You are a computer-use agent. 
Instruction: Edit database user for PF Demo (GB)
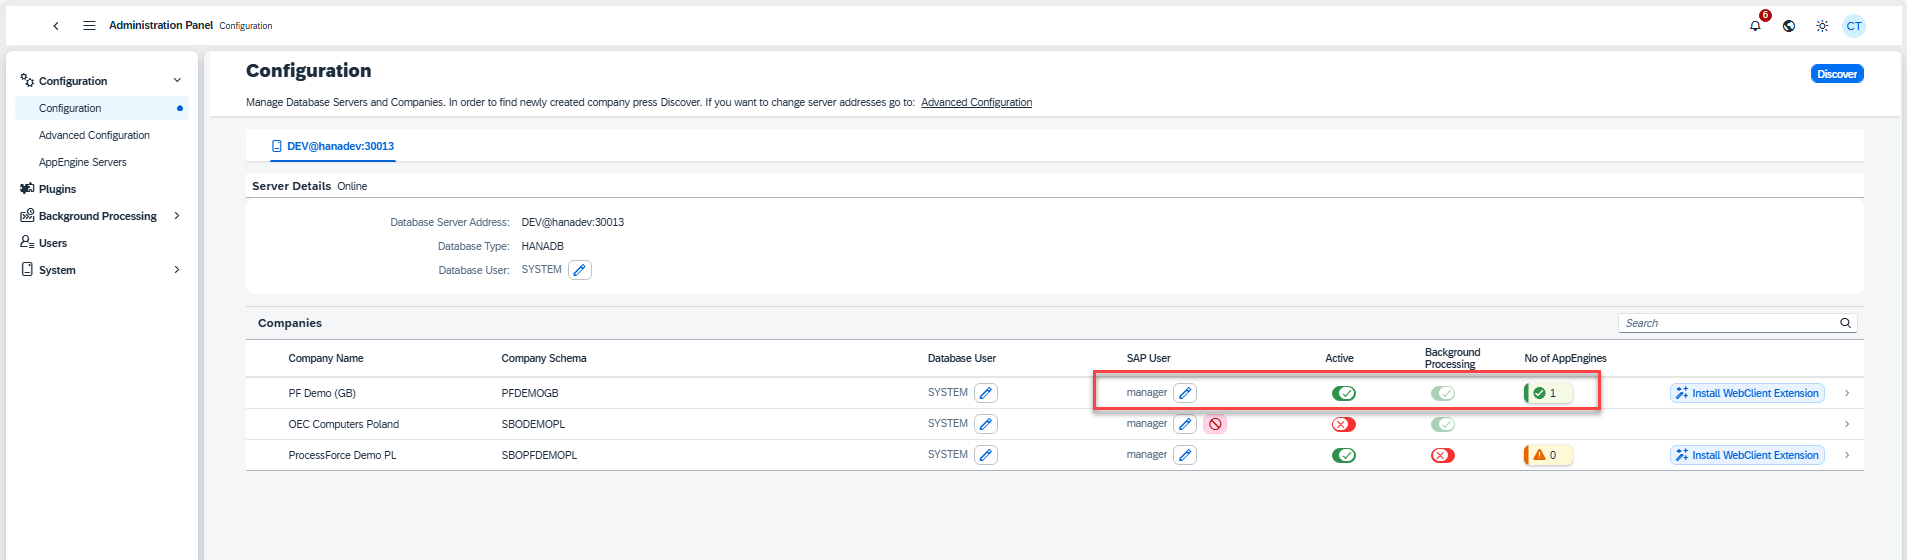tap(986, 393)
